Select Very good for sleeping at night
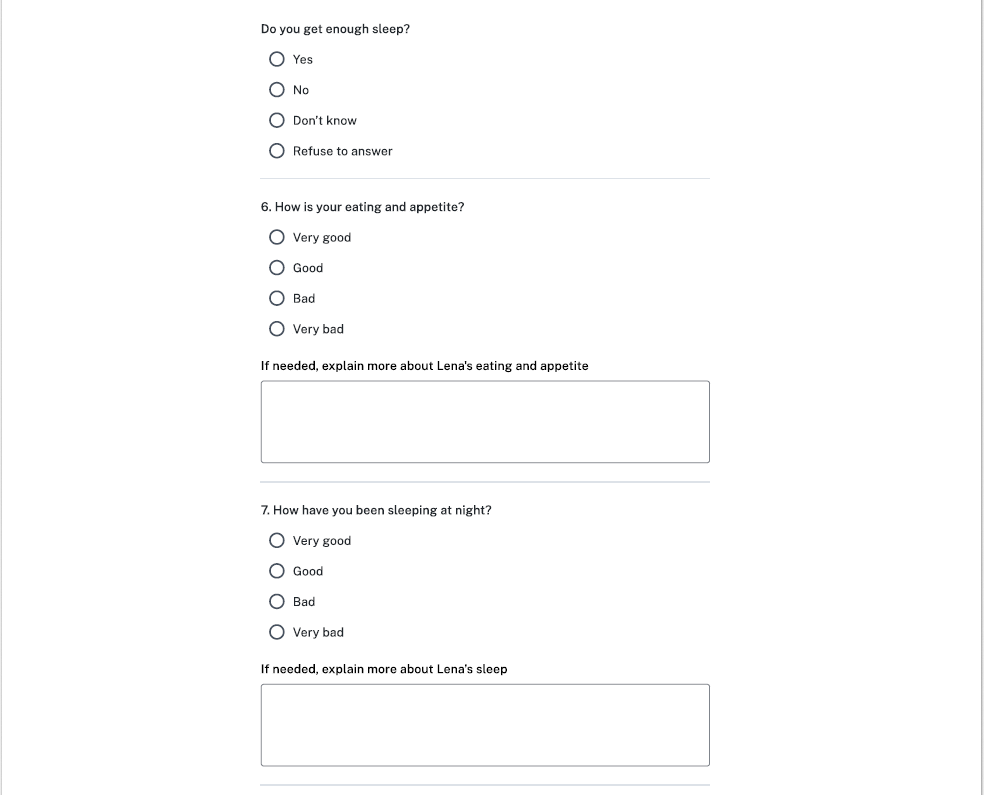The image size is (984, 795). pos(277,541)
